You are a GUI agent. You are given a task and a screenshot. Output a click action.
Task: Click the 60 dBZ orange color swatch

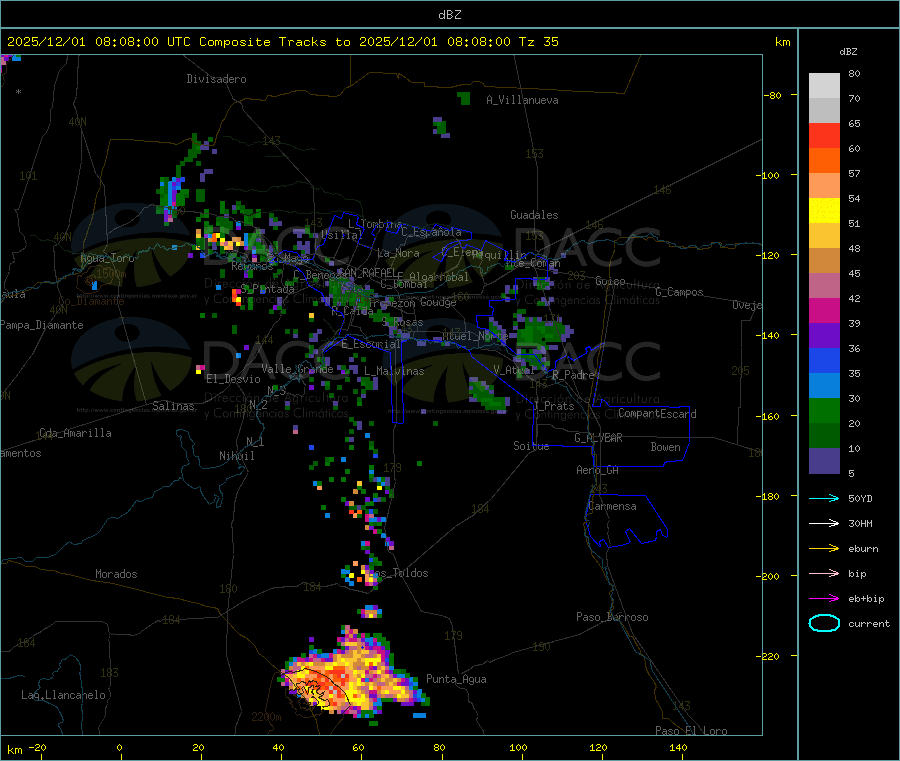(824, 161)
